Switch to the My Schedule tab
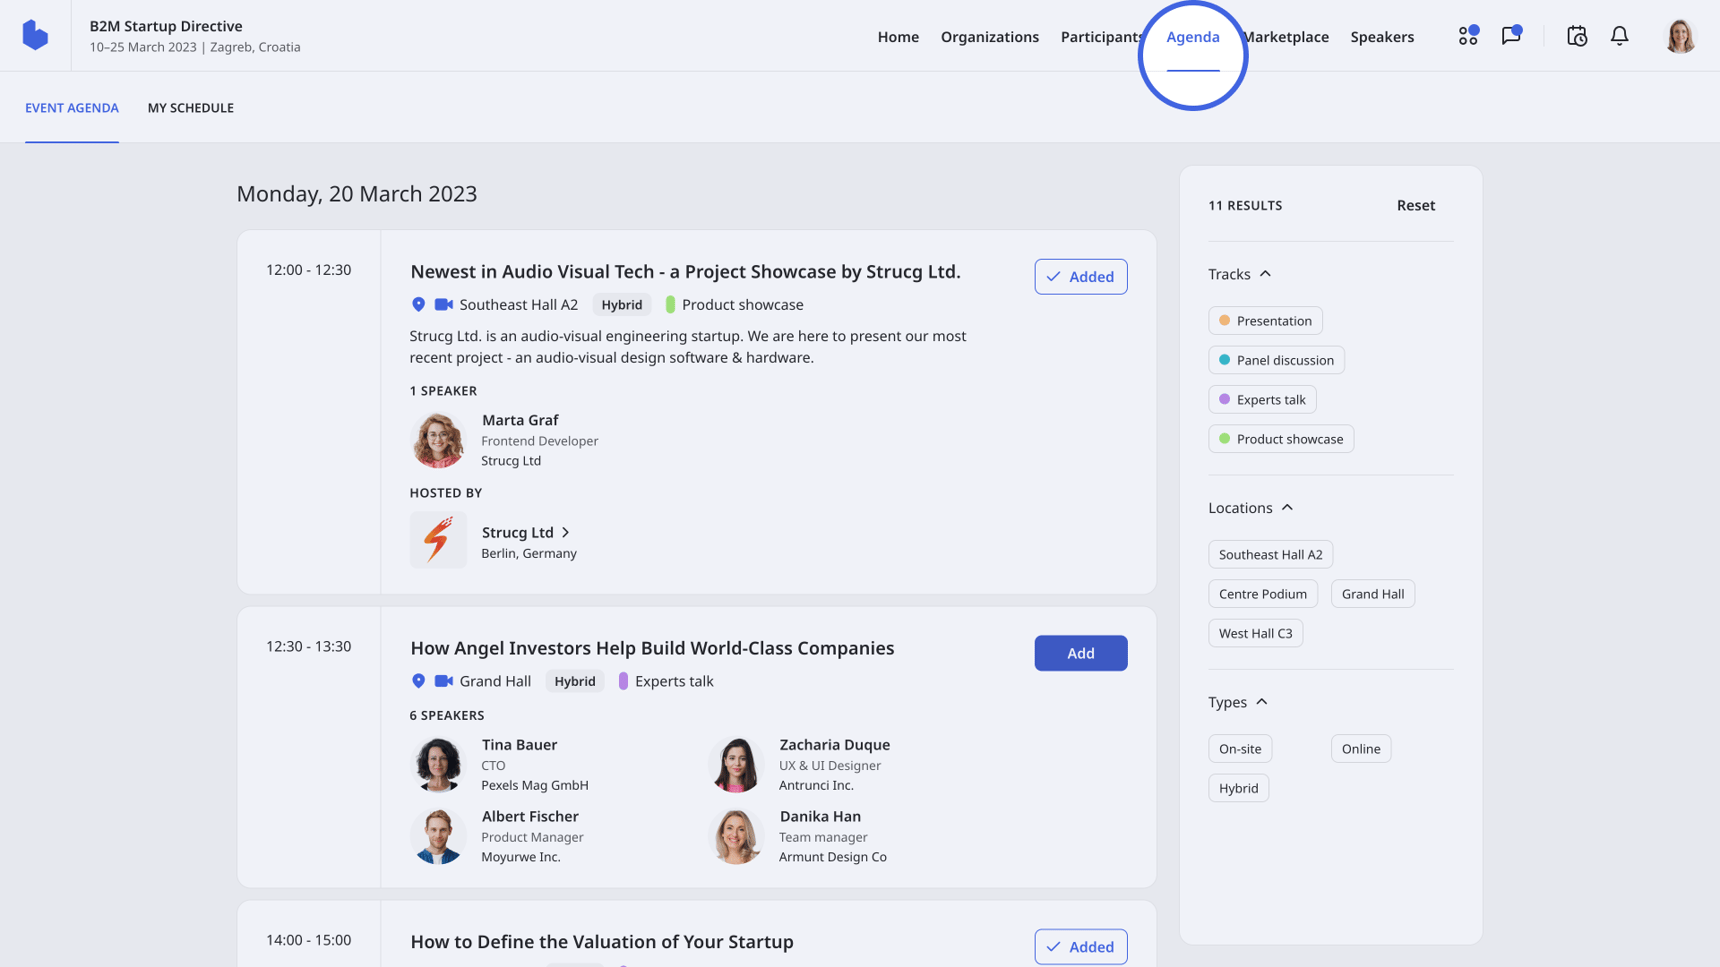The image size is (1720, 967). point(190,108)
